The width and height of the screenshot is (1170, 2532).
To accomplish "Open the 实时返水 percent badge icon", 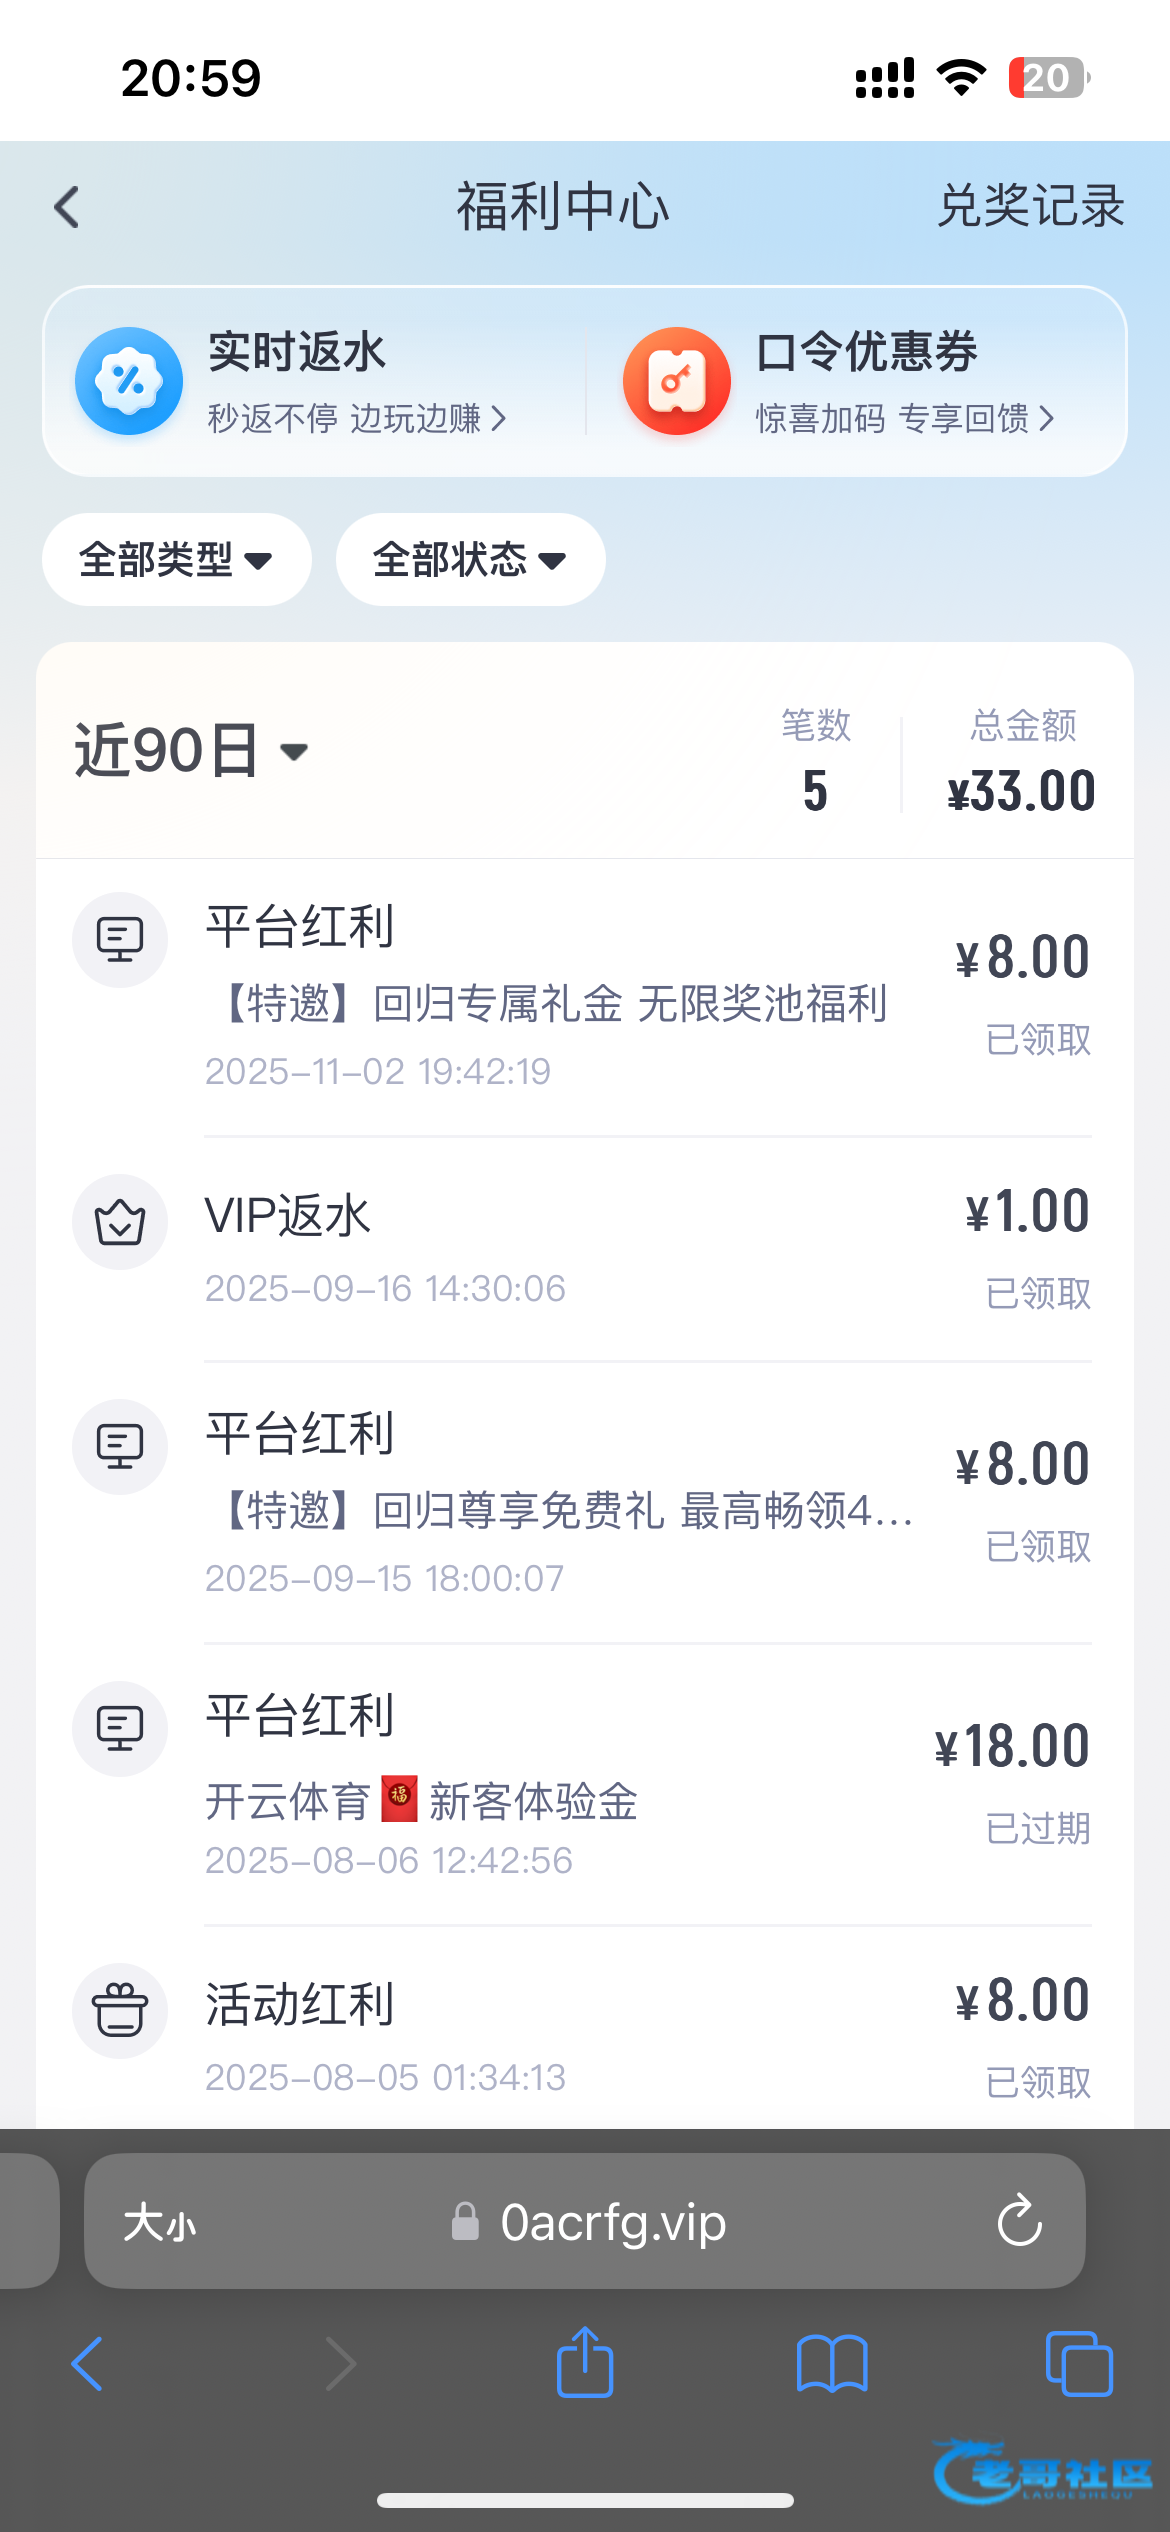I will coord(129,381).
